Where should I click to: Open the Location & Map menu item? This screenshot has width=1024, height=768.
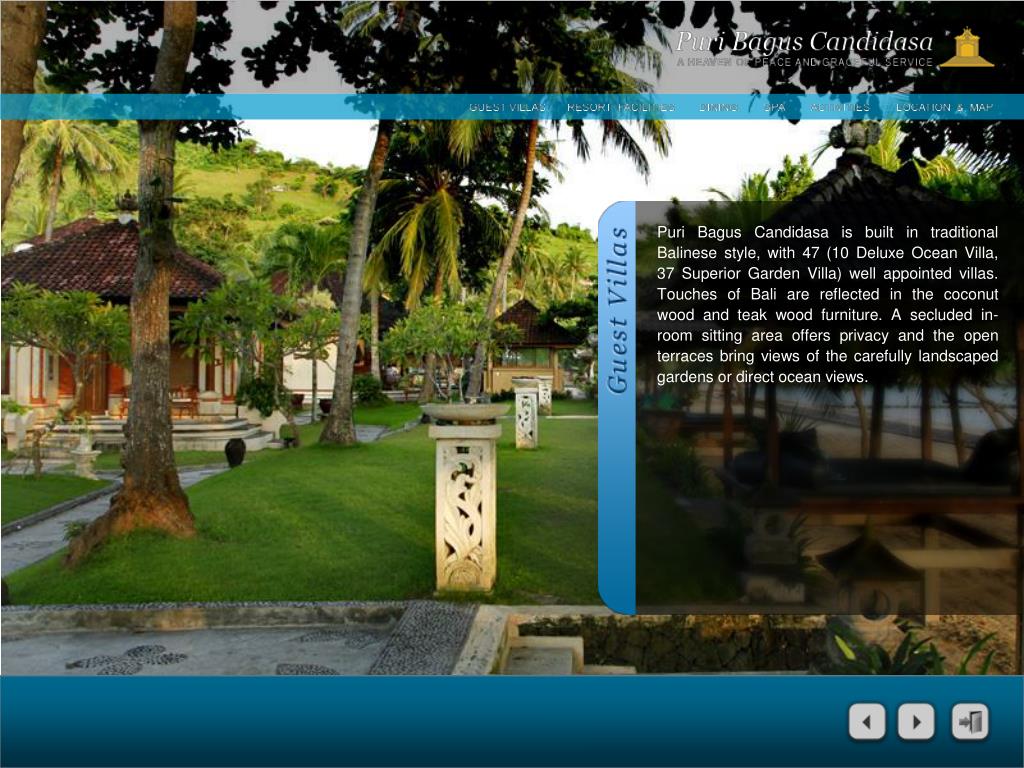[x=944, y=107]
